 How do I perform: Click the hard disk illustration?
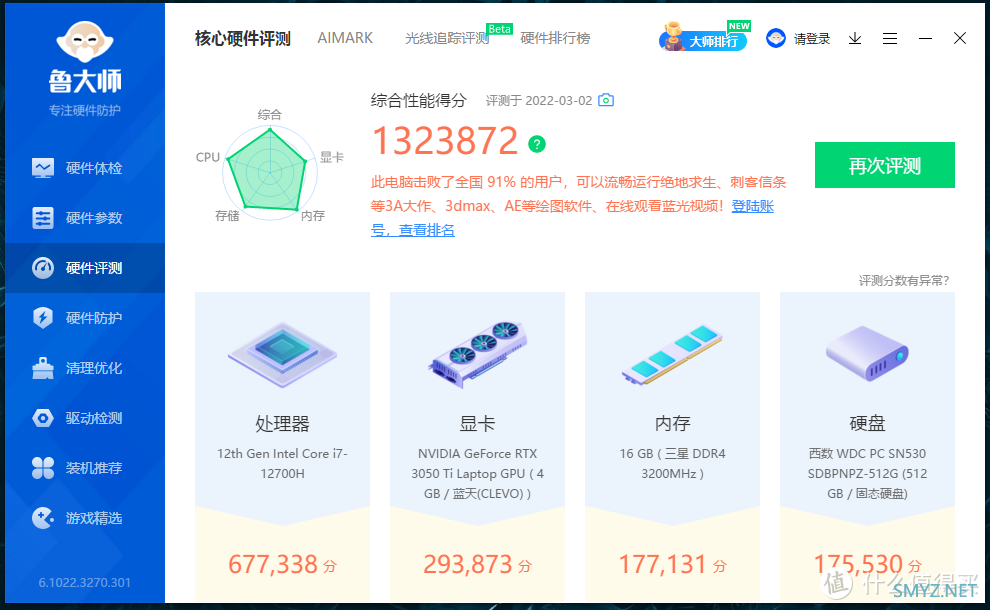pyautogui.click(x=867, y=354)
